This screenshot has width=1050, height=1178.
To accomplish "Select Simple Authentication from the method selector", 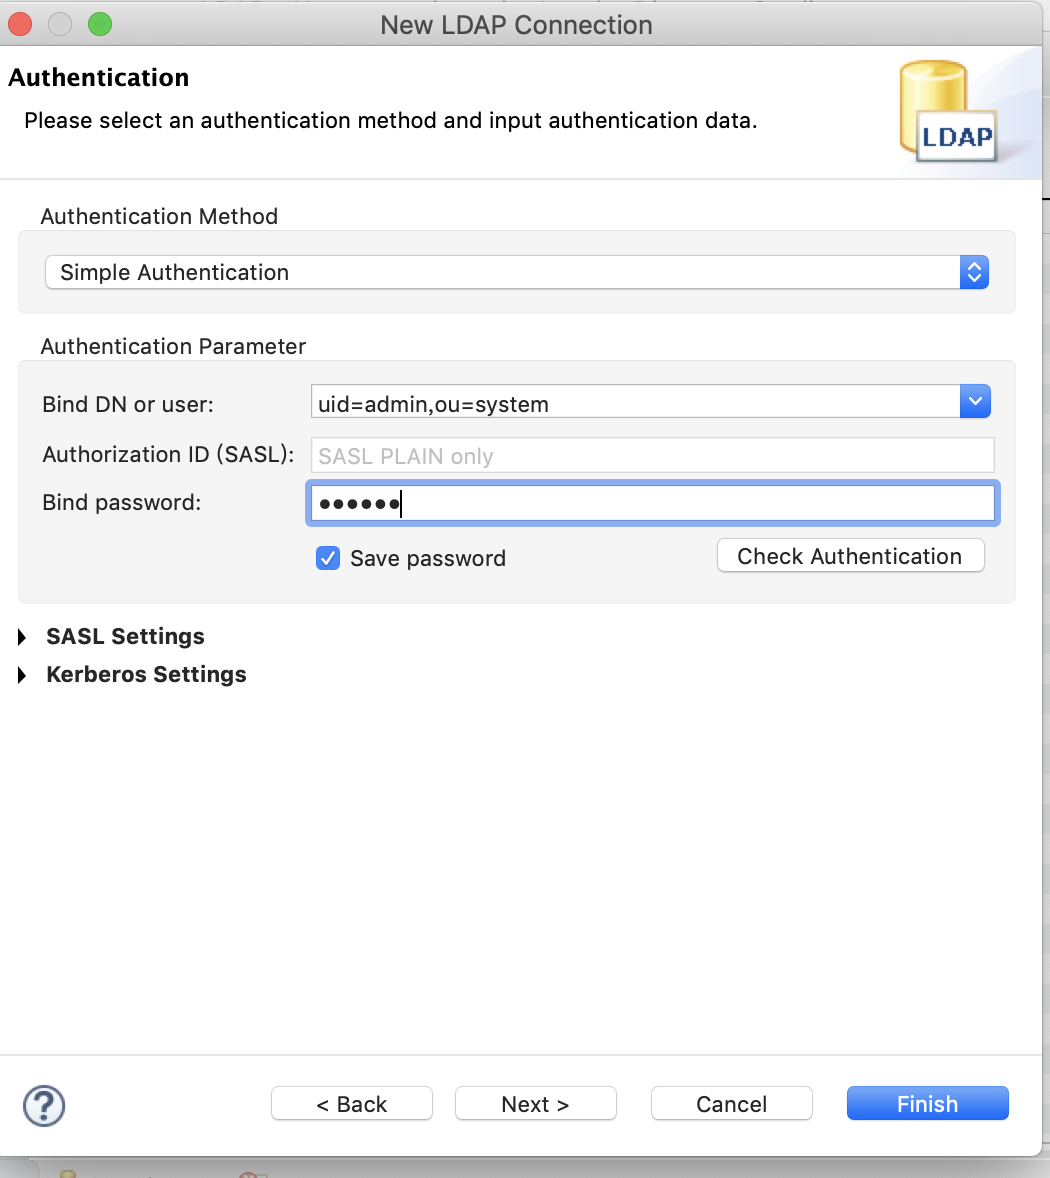I will pyautogui.click(x=515, y=272).
